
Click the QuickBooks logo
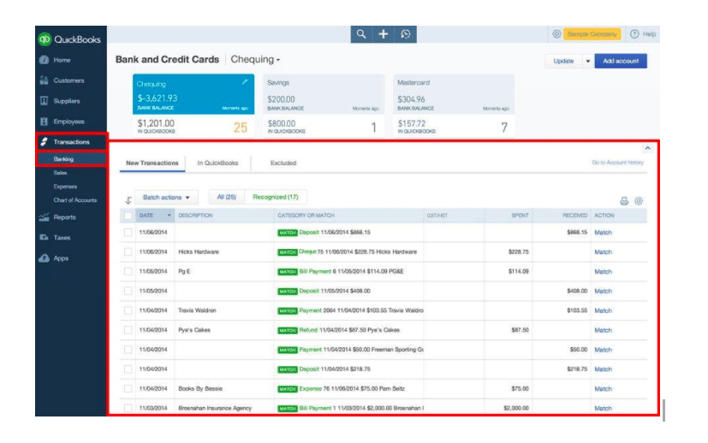coord(69,39)
